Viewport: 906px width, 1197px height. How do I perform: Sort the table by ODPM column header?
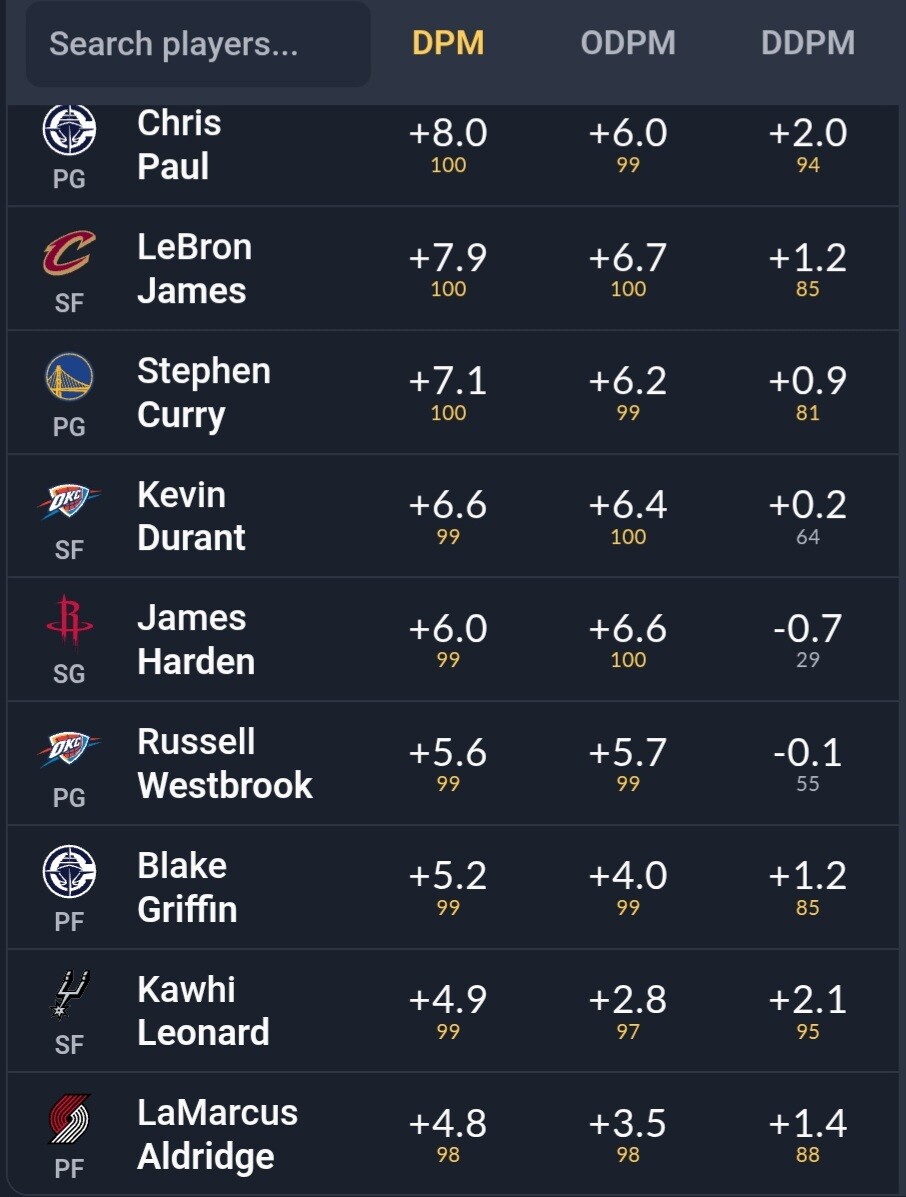(x=627, y=43)
